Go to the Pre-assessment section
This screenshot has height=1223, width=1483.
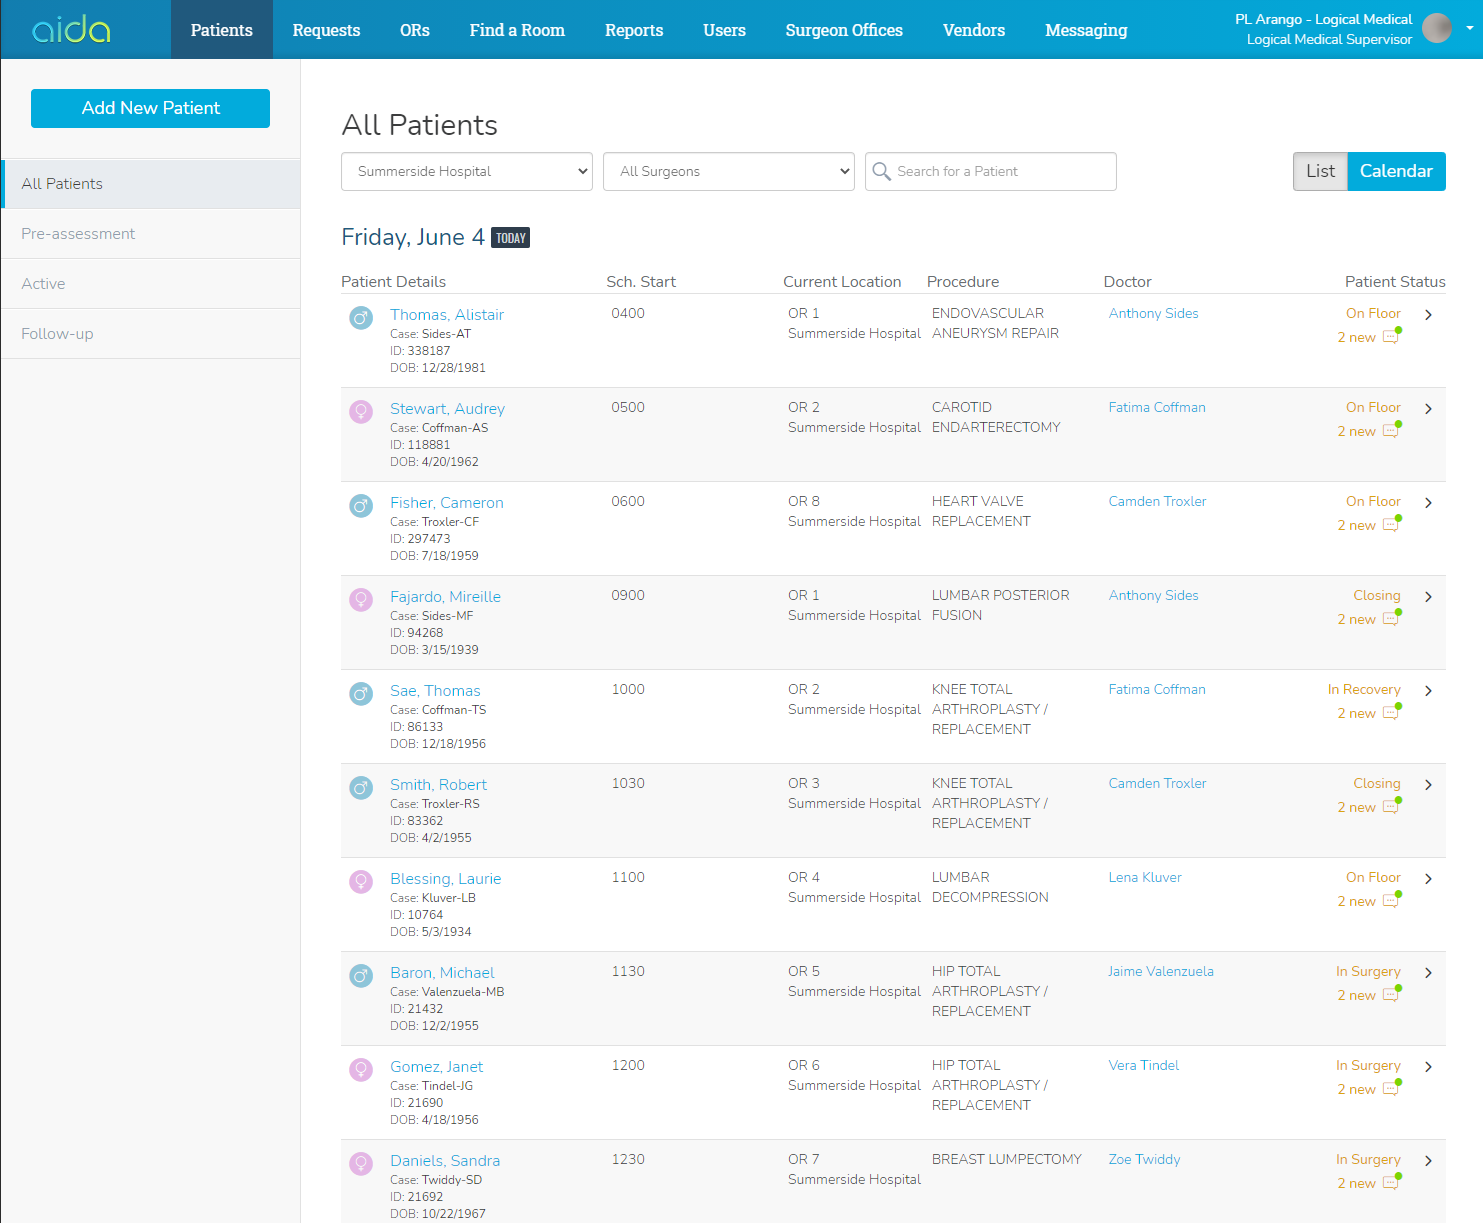(78, 234)
